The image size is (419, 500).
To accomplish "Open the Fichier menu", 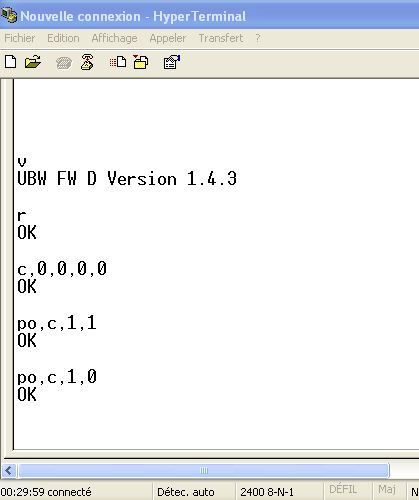I will pyautogui.click(x=20, y=38).
